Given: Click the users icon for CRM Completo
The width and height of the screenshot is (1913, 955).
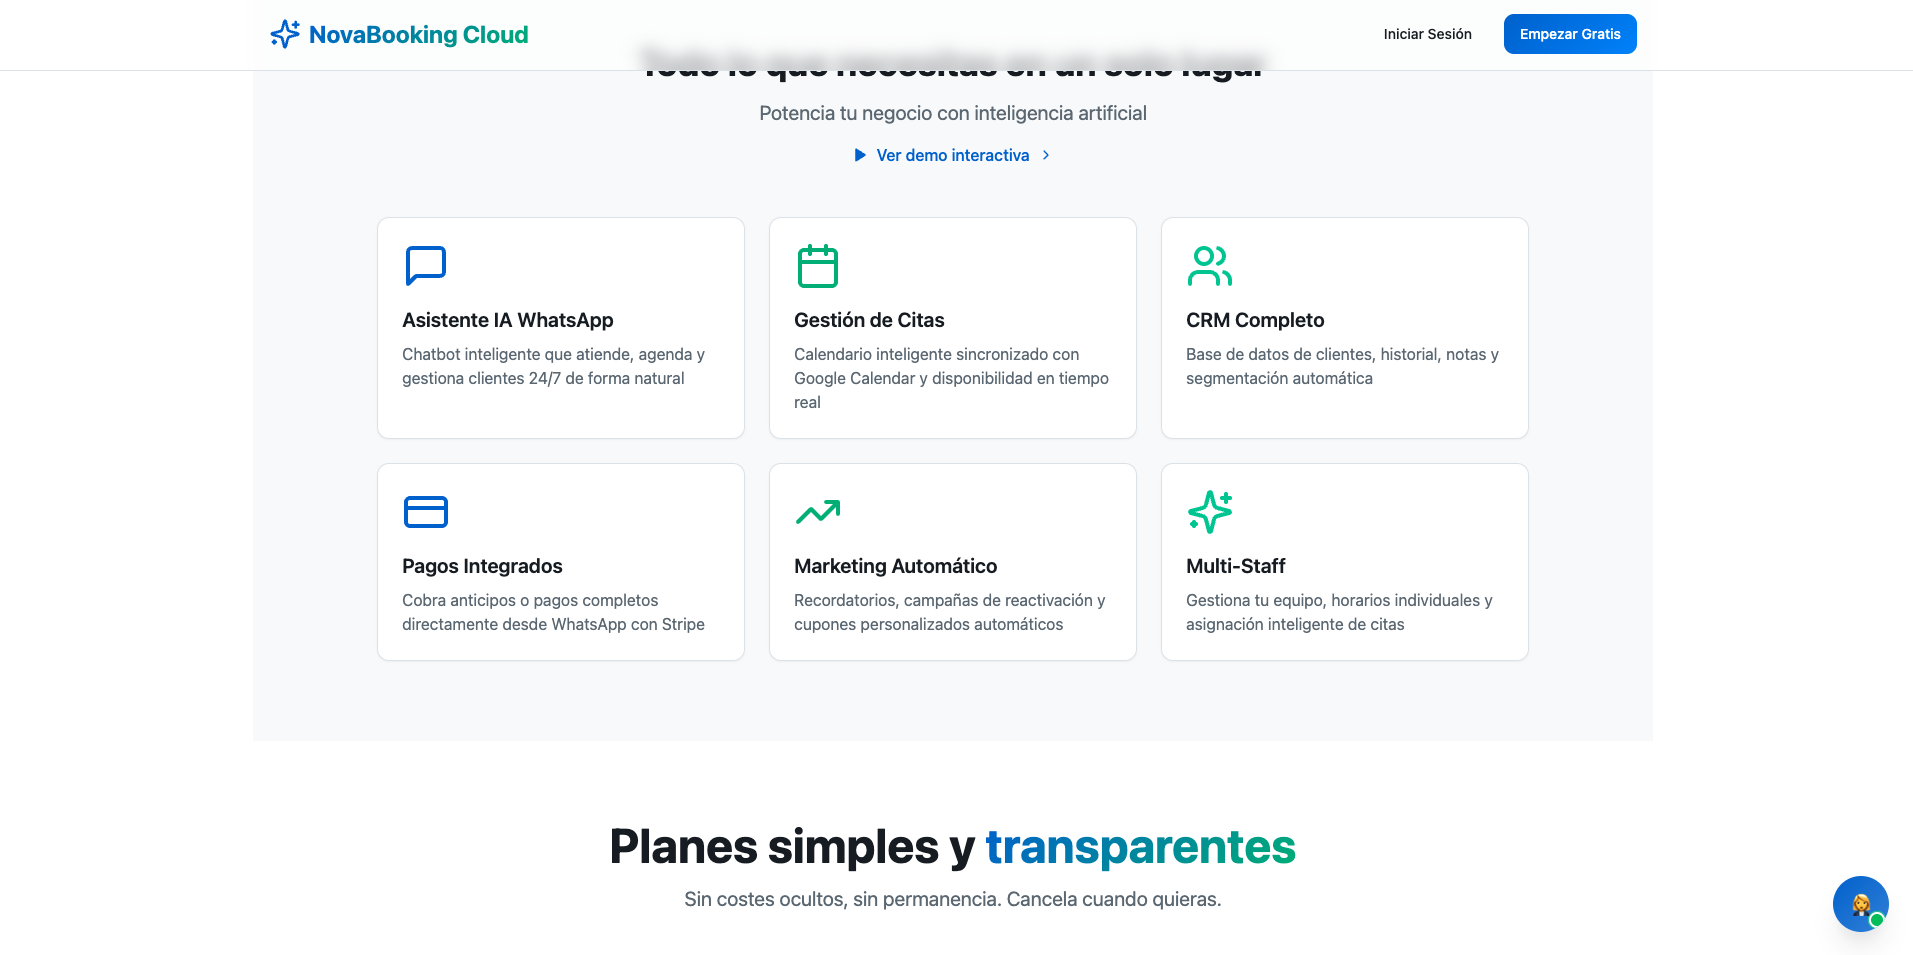Looking at the screenshot, I should (1210, 266).
